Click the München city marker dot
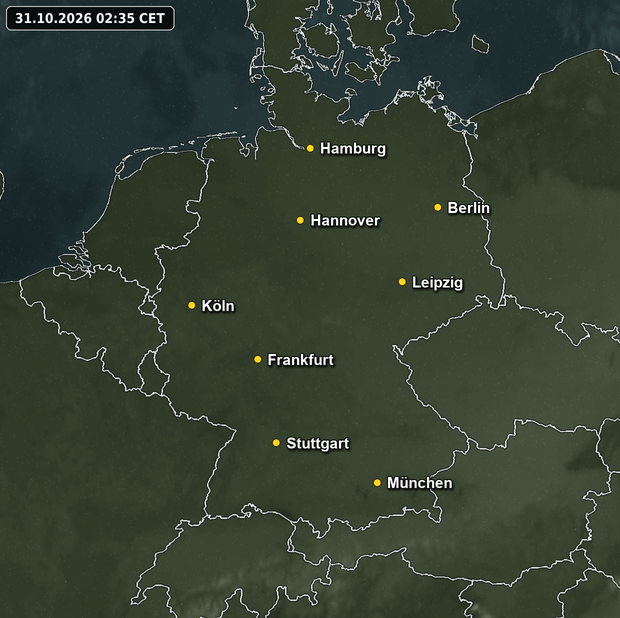The image size is (620, 618). [x=377, y=483]
